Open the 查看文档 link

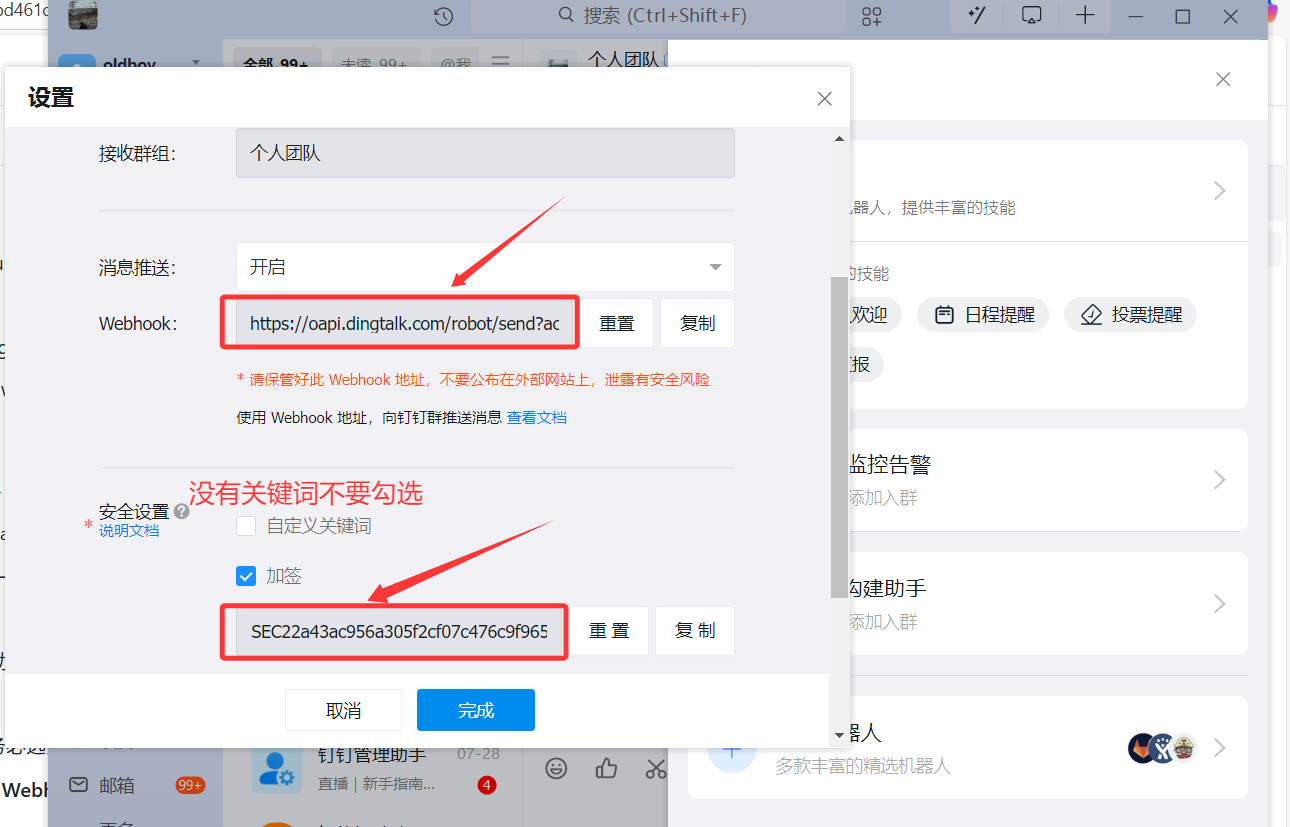pos(537,418)
